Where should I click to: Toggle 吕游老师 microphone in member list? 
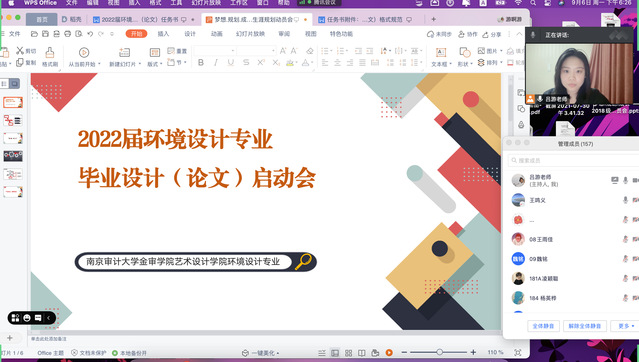(625, 180)
